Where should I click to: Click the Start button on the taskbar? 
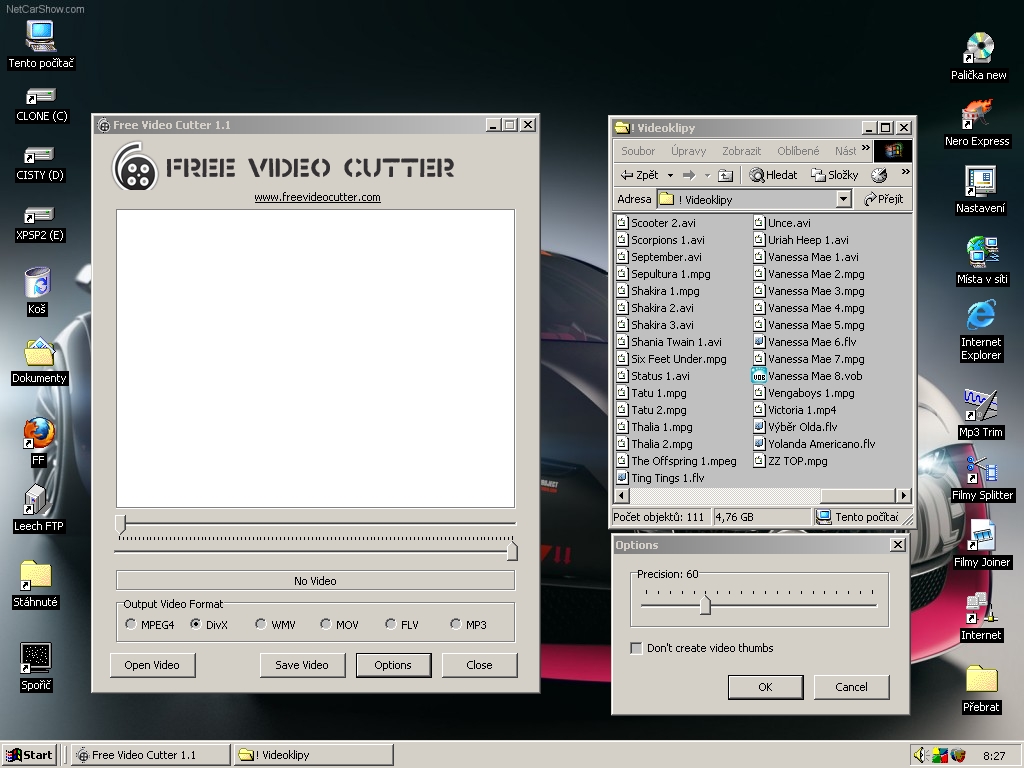click(x=29, y=755)
